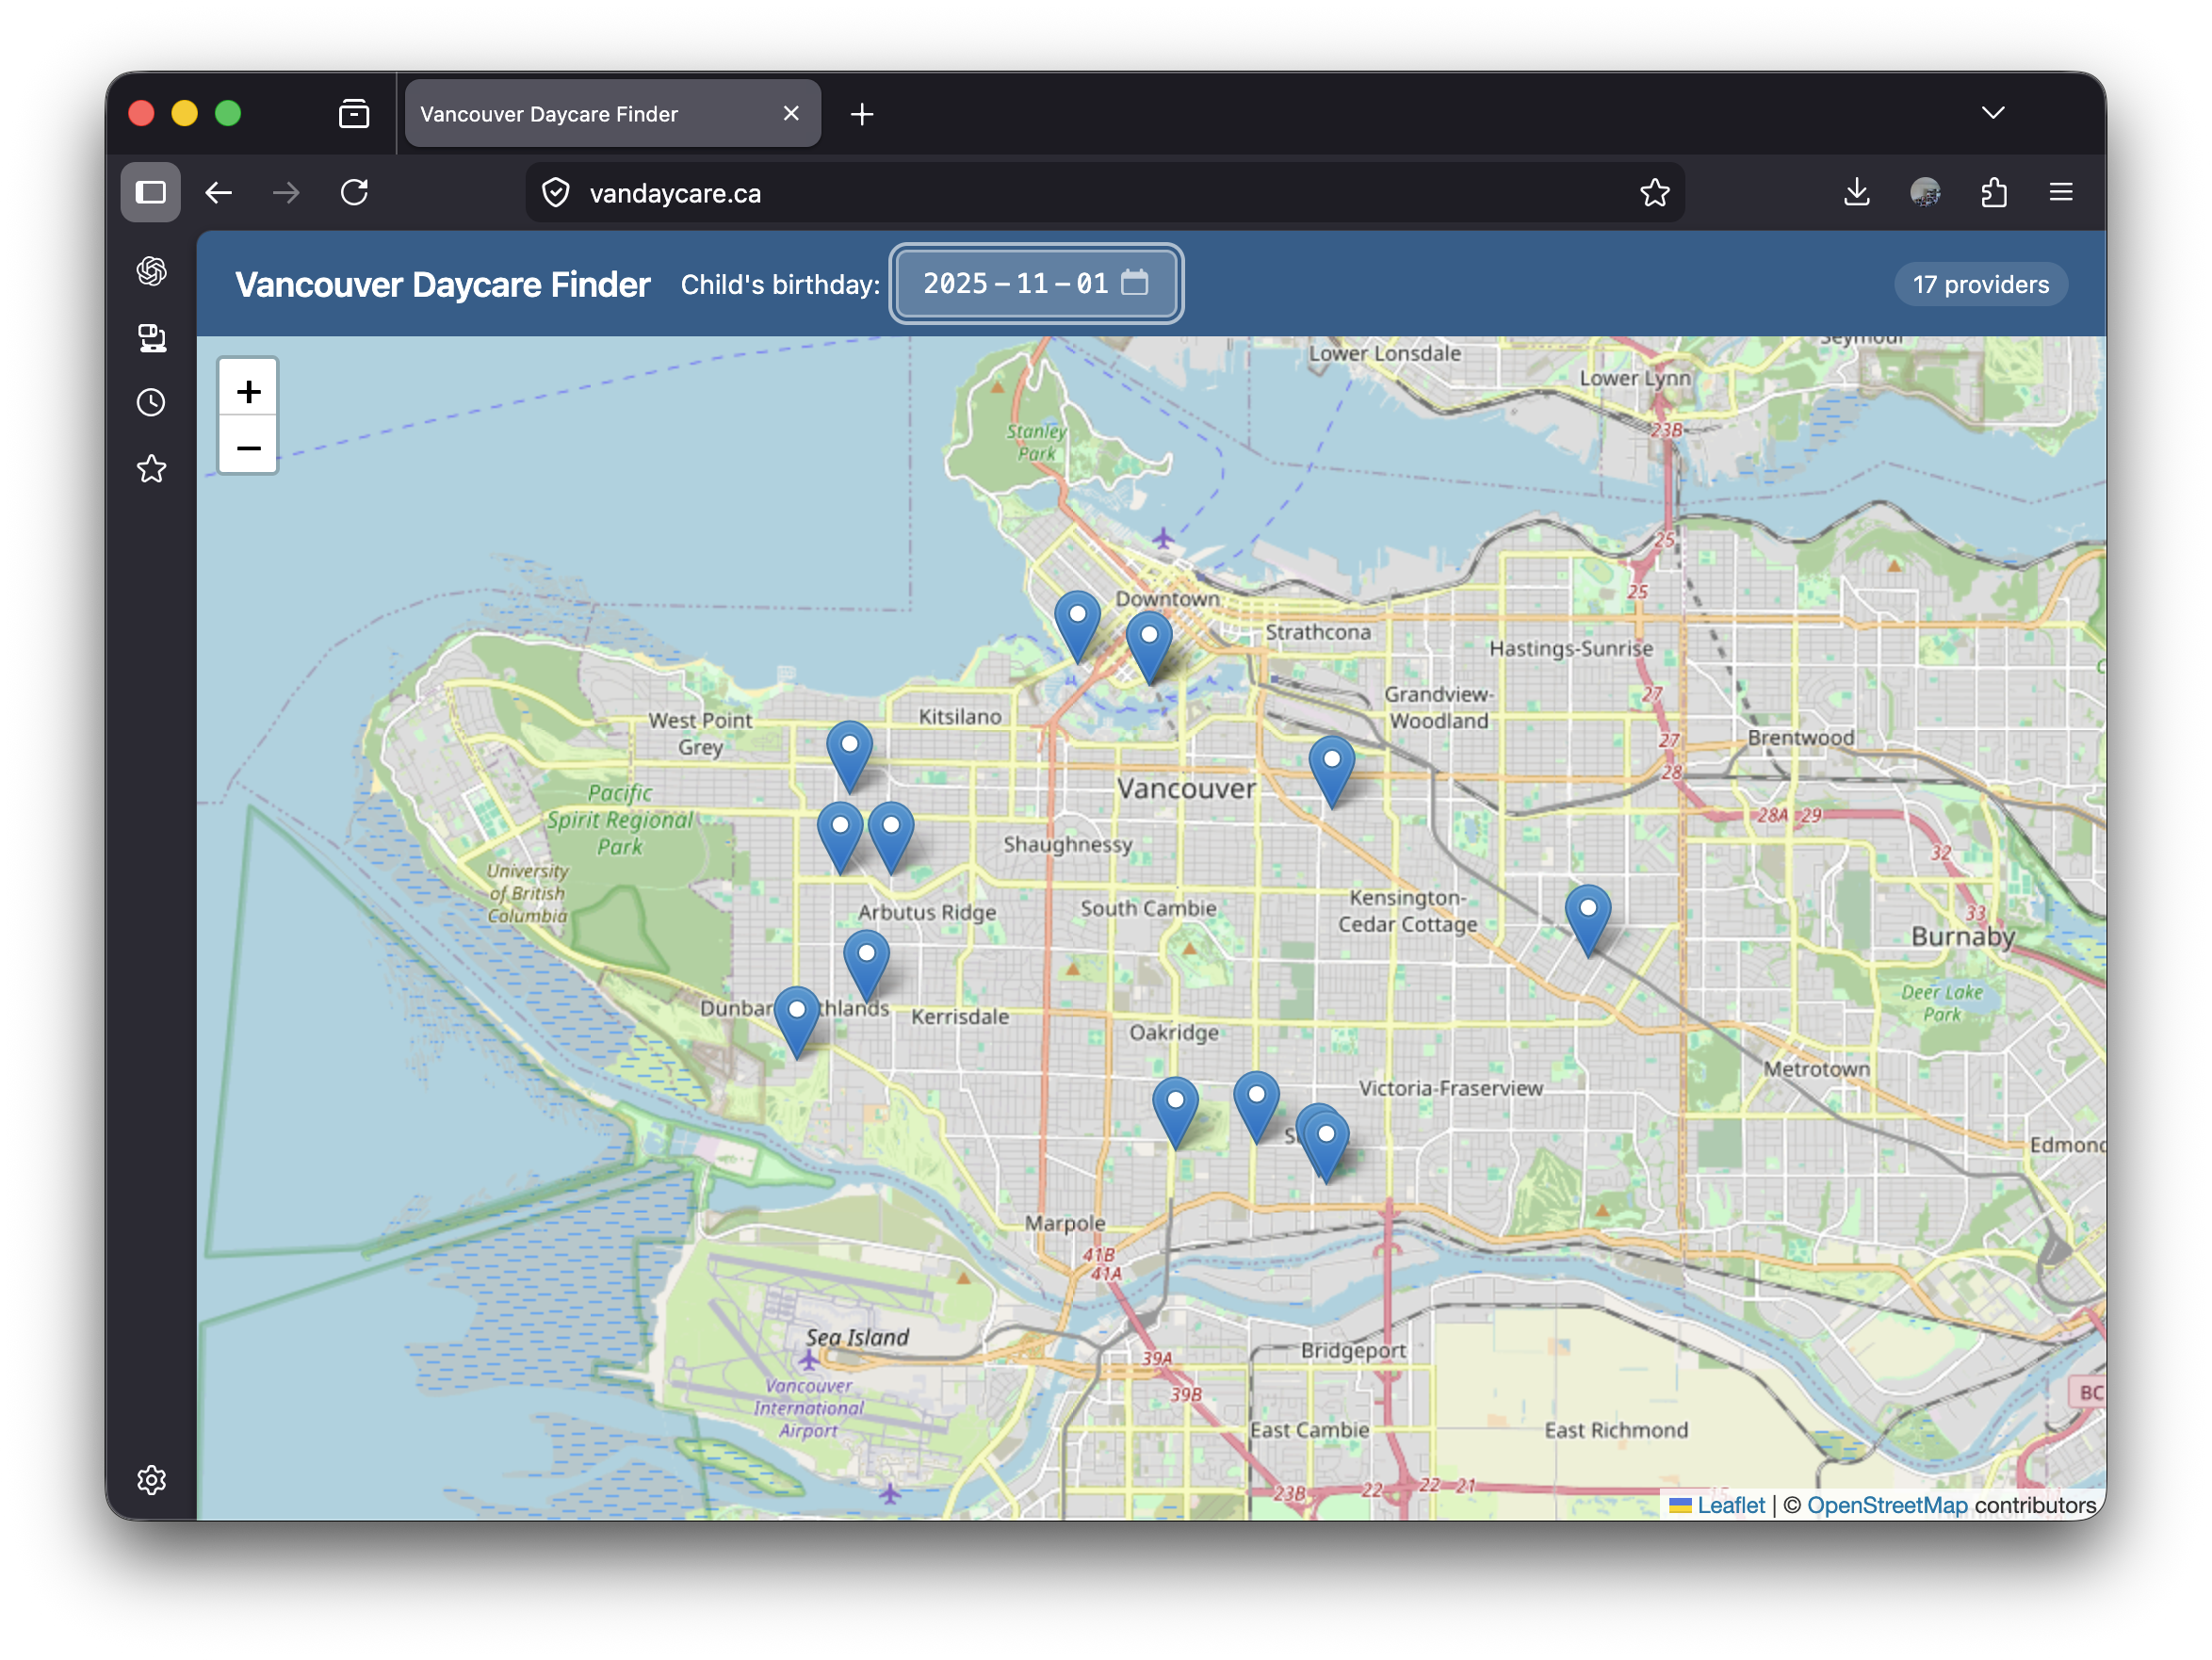Reload the vandaycare.ca page
The width and height of the screenshot is (2212, 1660).
click(x=355, y=192)
